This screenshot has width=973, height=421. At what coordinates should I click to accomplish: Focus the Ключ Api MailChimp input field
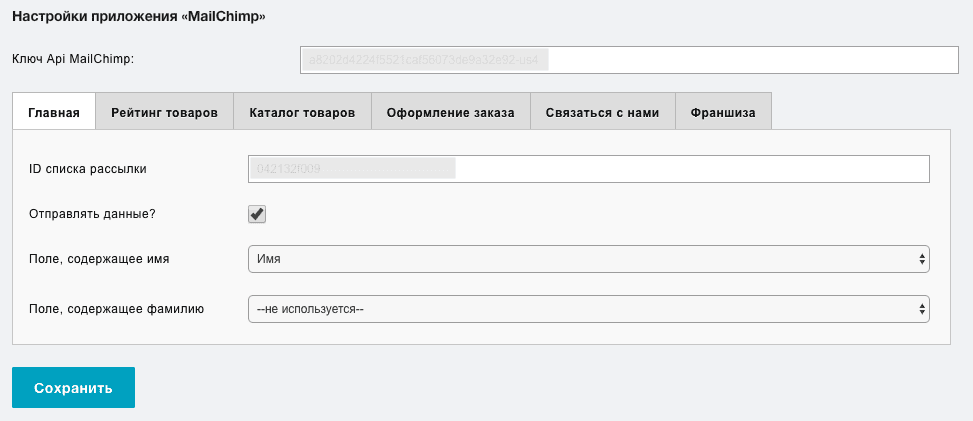point(629,60)
